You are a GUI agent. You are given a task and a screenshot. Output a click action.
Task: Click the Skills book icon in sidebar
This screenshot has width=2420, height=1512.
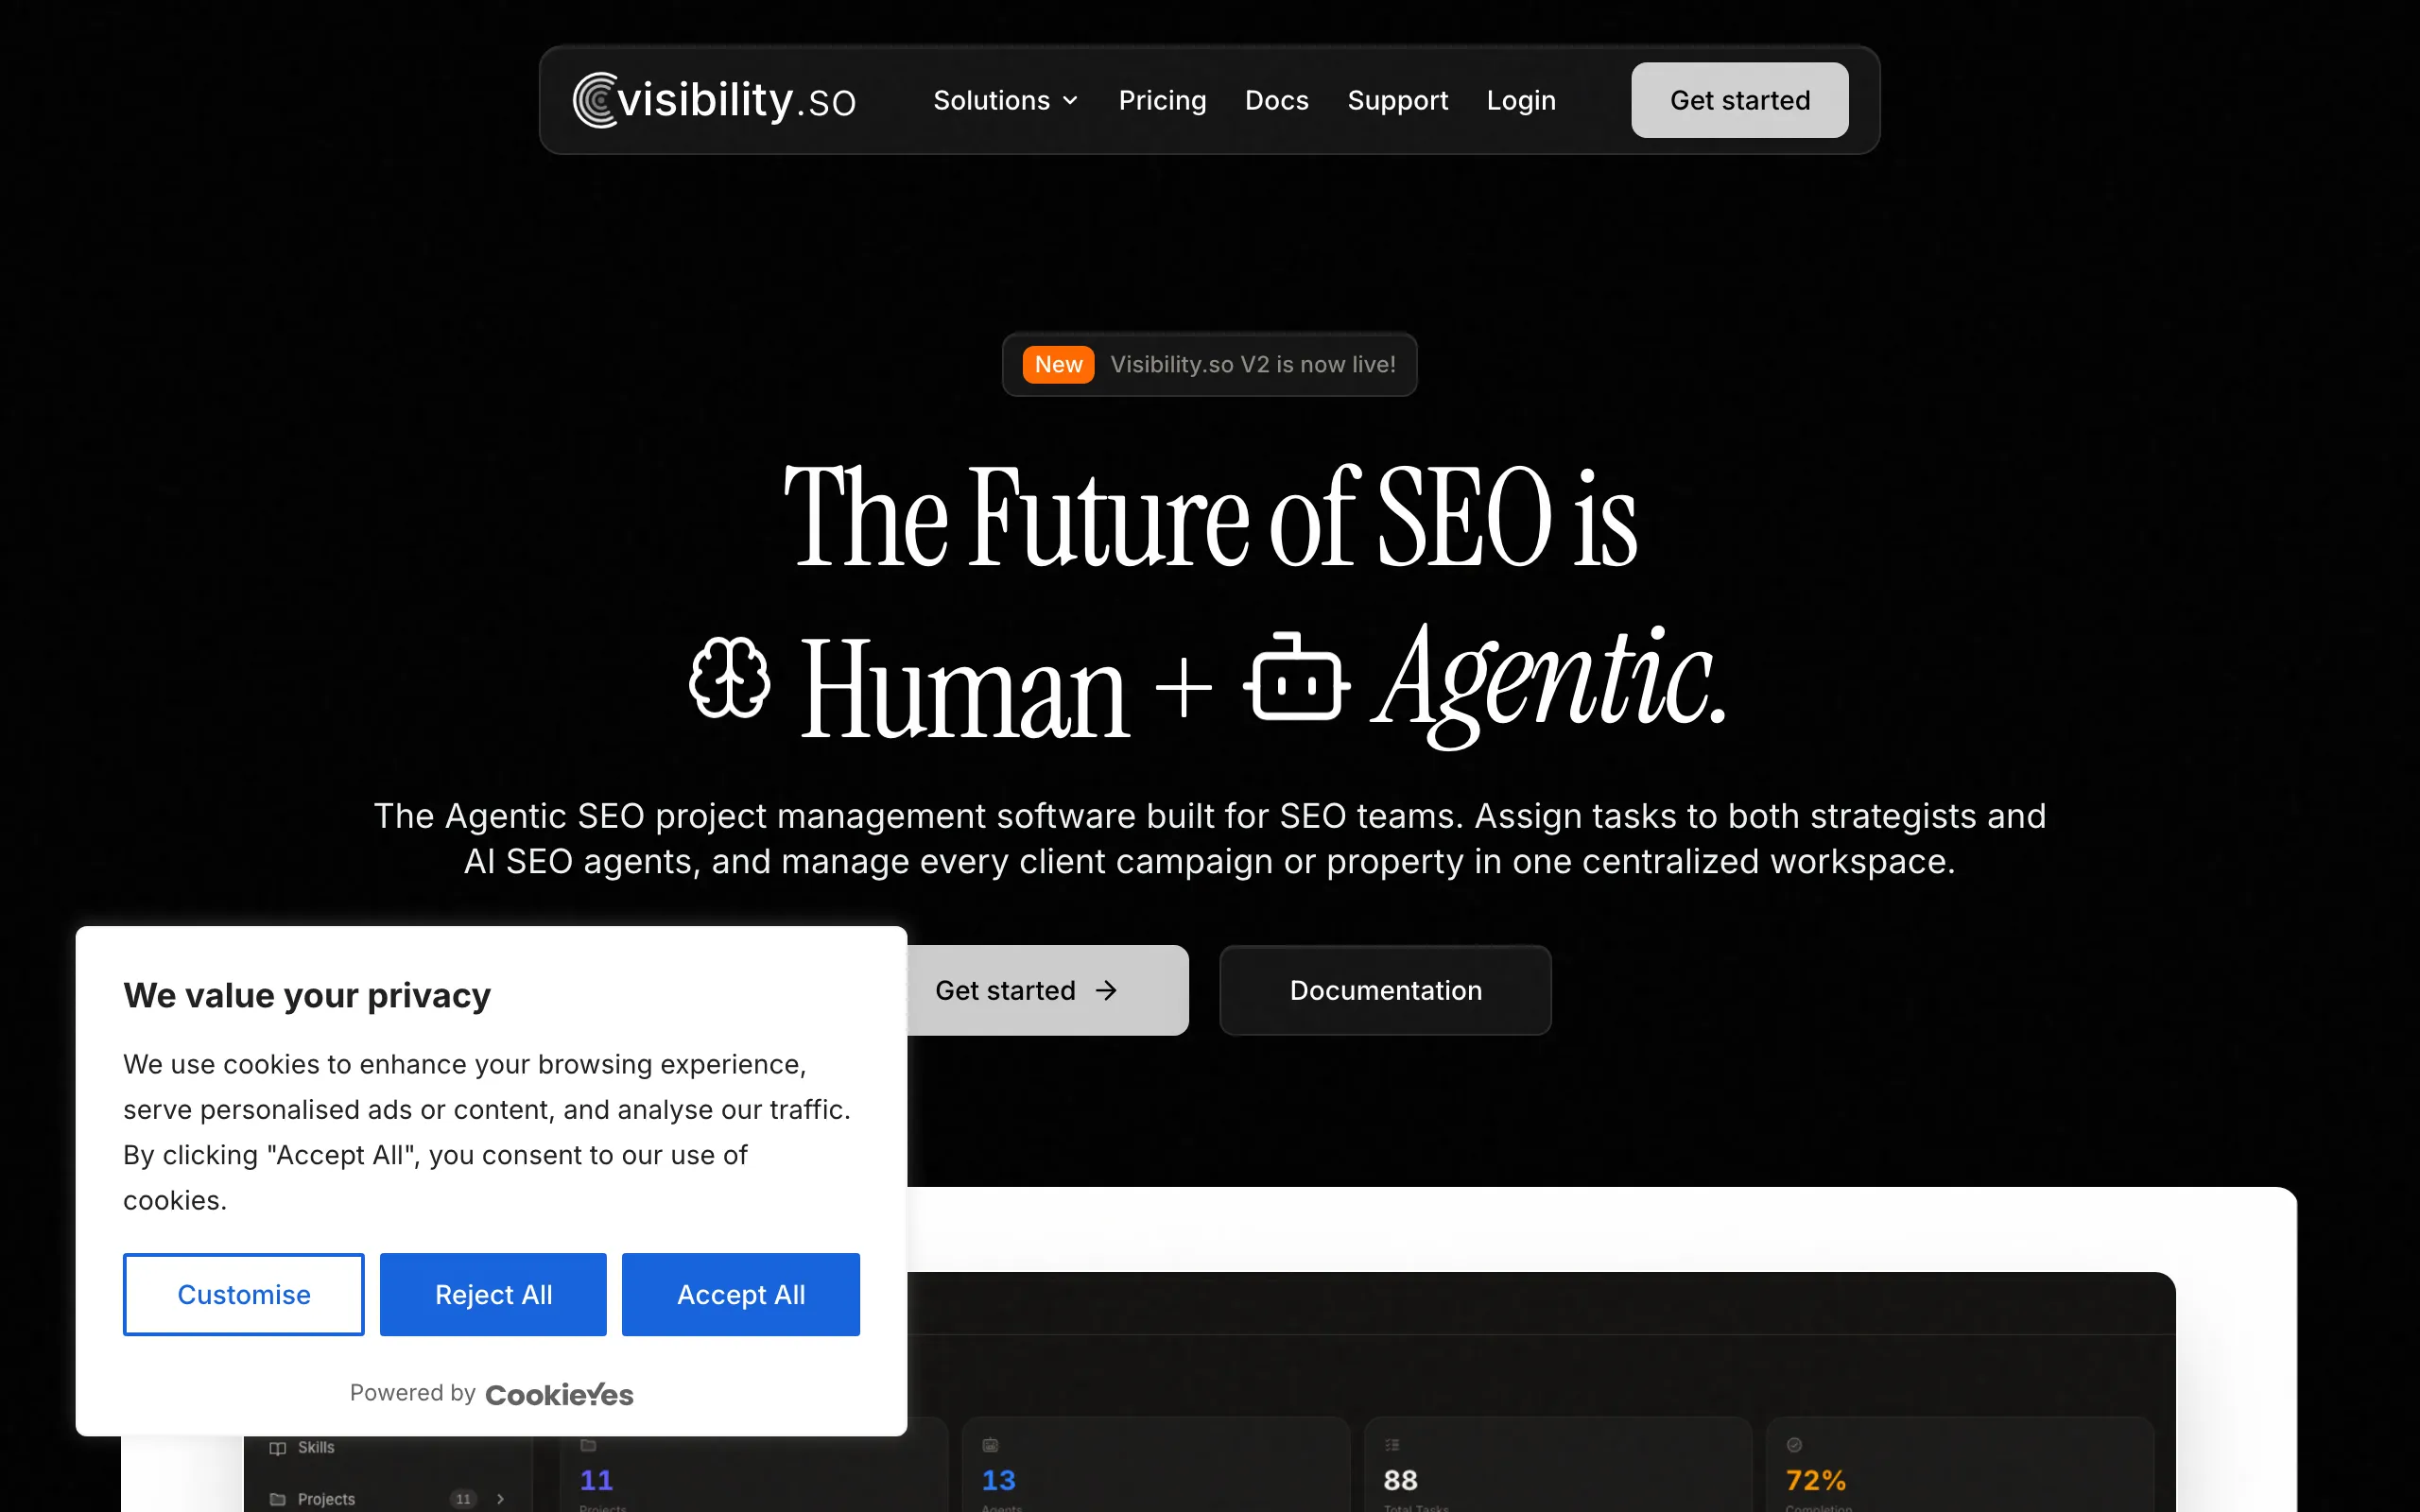click(x=278, y=1448)
